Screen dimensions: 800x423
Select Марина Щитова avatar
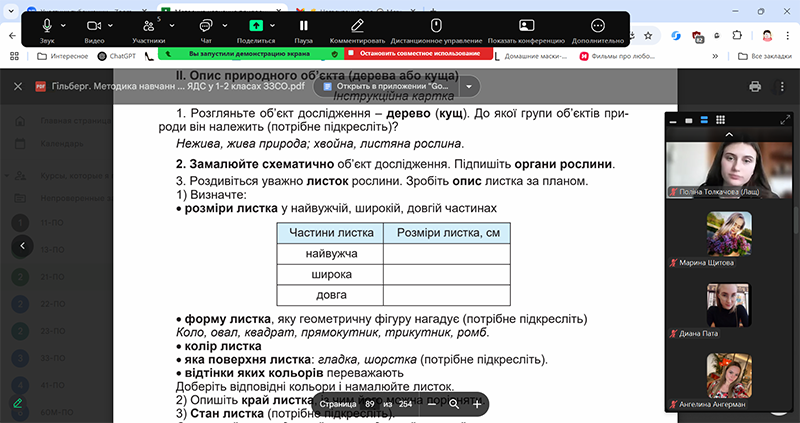[x=729, y=233]
